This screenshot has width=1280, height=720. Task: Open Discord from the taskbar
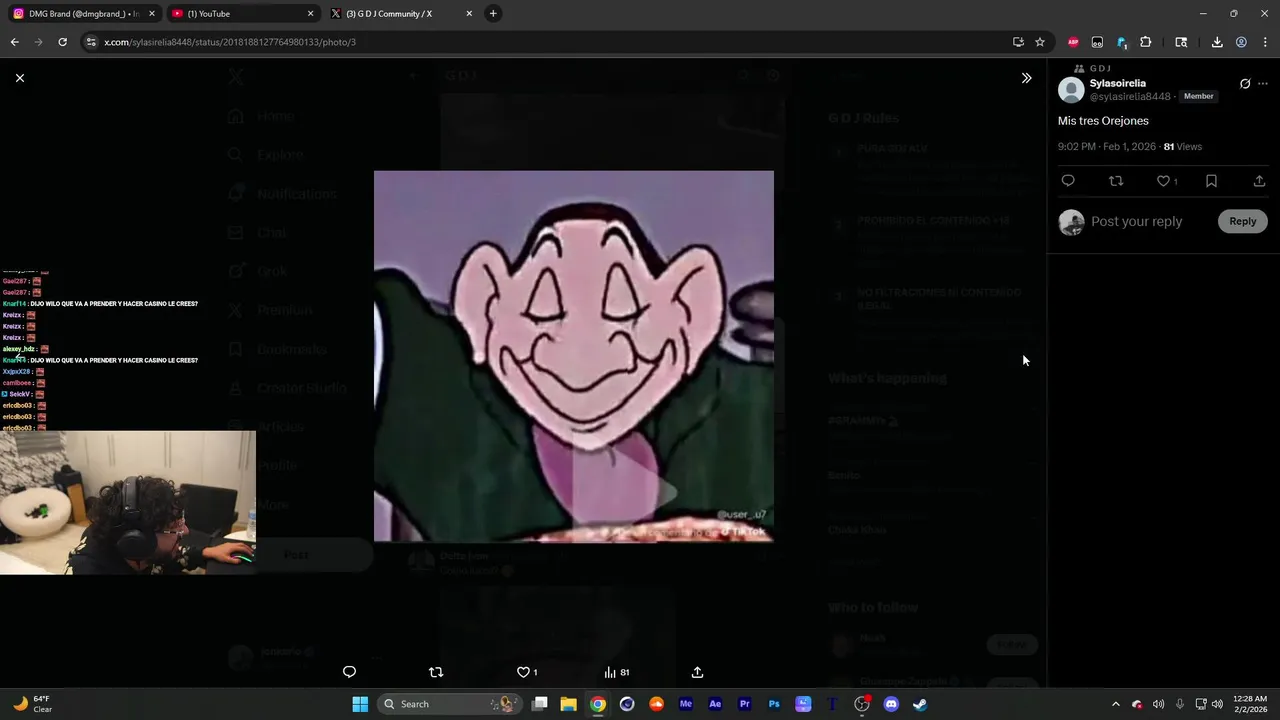click(x=891, y=704)
